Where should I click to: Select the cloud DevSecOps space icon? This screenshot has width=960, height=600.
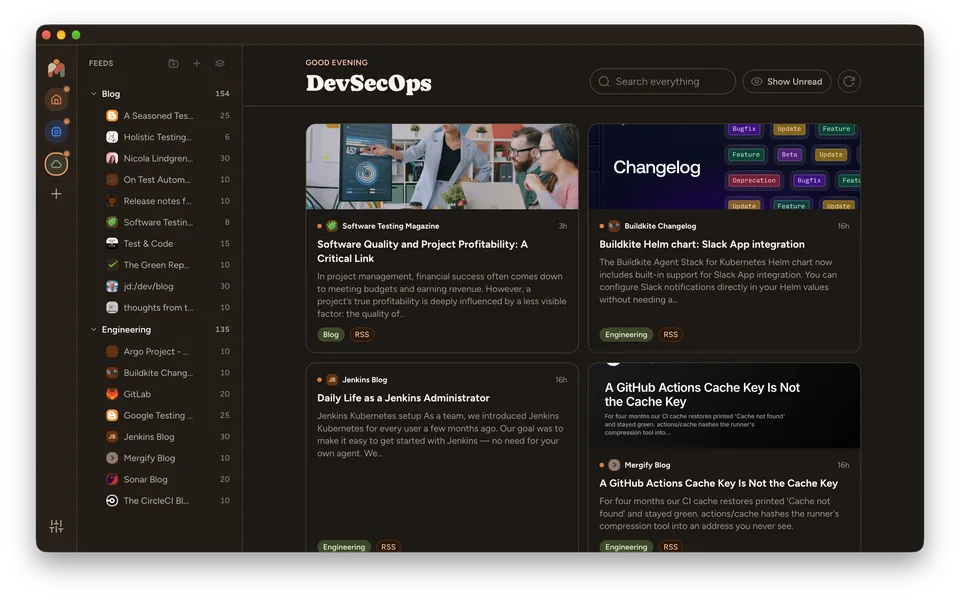tap(56, 164)
